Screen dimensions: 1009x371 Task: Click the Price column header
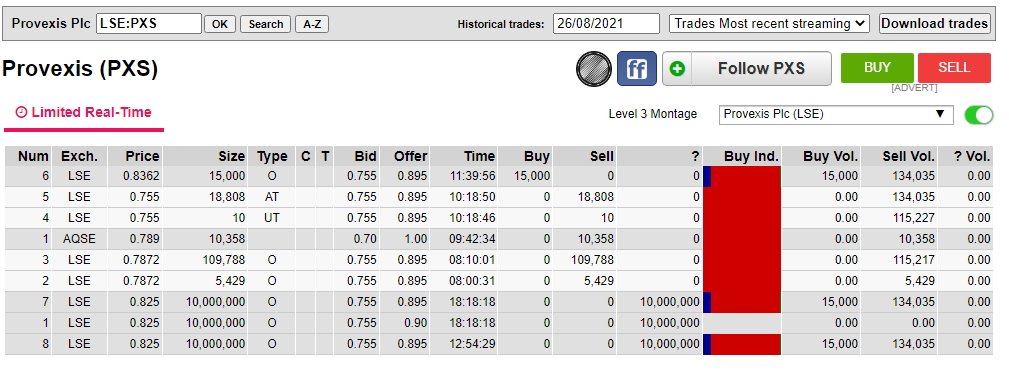[134, 156]
